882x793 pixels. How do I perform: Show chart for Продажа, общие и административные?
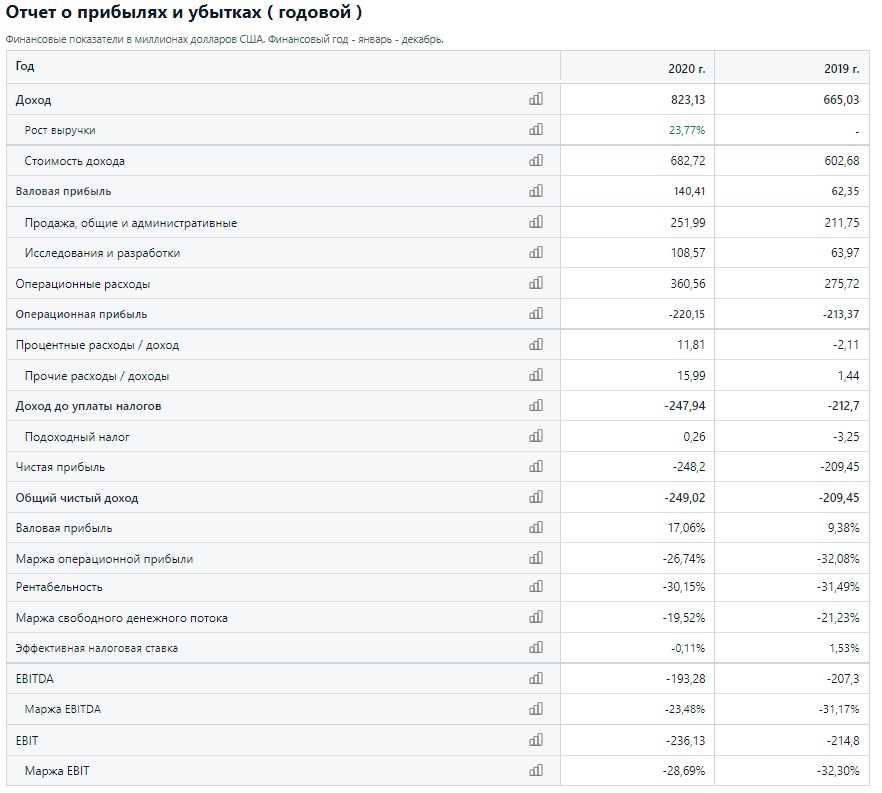pos(536,222)
